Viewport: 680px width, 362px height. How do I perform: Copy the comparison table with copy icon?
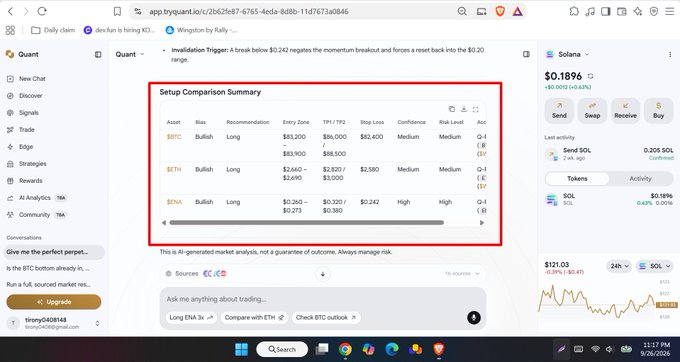coord(451,109)
